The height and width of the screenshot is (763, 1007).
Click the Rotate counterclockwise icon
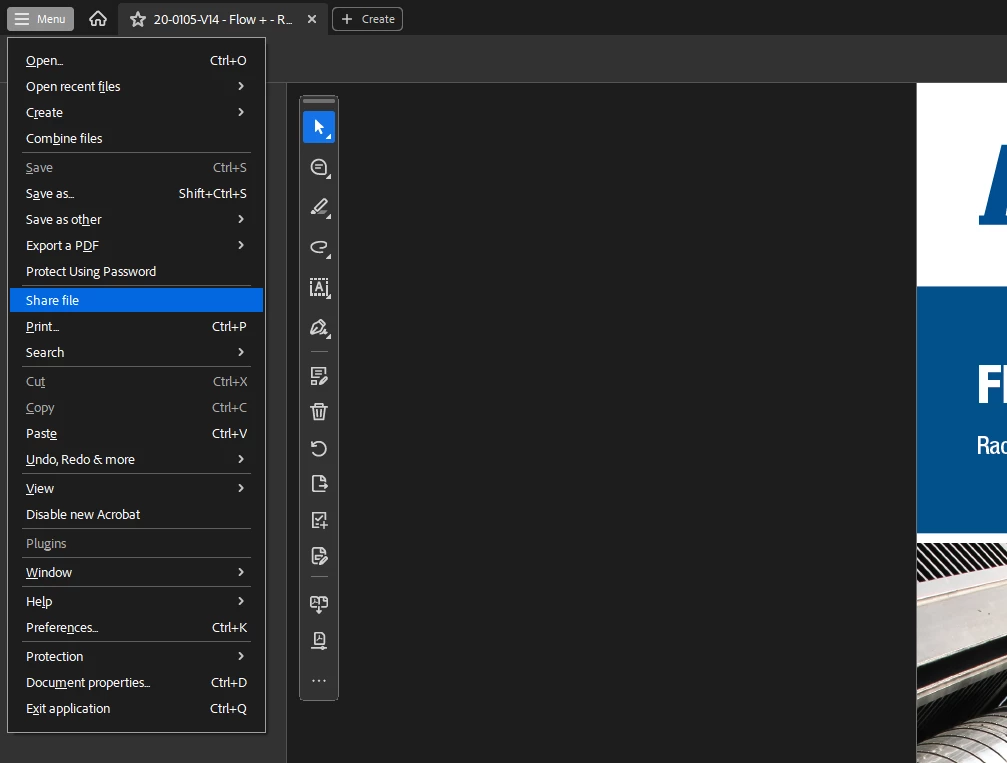click(x=319, y=448)
